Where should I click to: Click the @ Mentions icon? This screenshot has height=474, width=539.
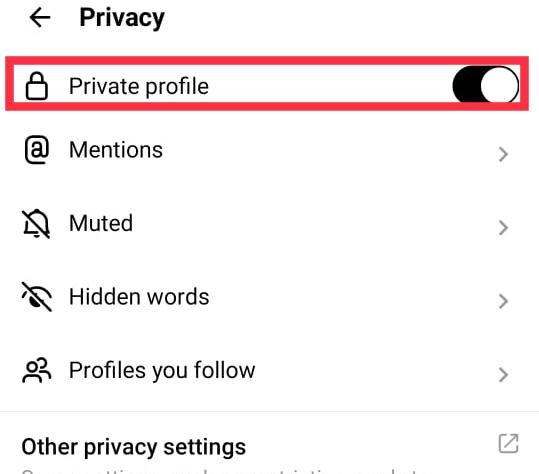point(36,150)
